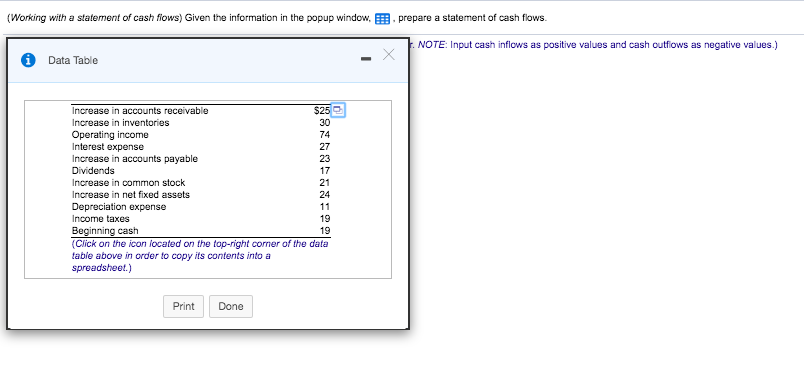The image size is (804, 378).
Task: Click the accounts payable value 23
Action: [325, 158]
